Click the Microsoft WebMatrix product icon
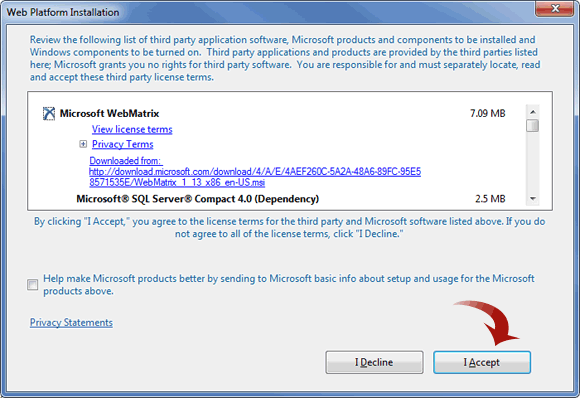Image resolution: width=580 pixels, height=398 pixels. click(x=49, y=113)
